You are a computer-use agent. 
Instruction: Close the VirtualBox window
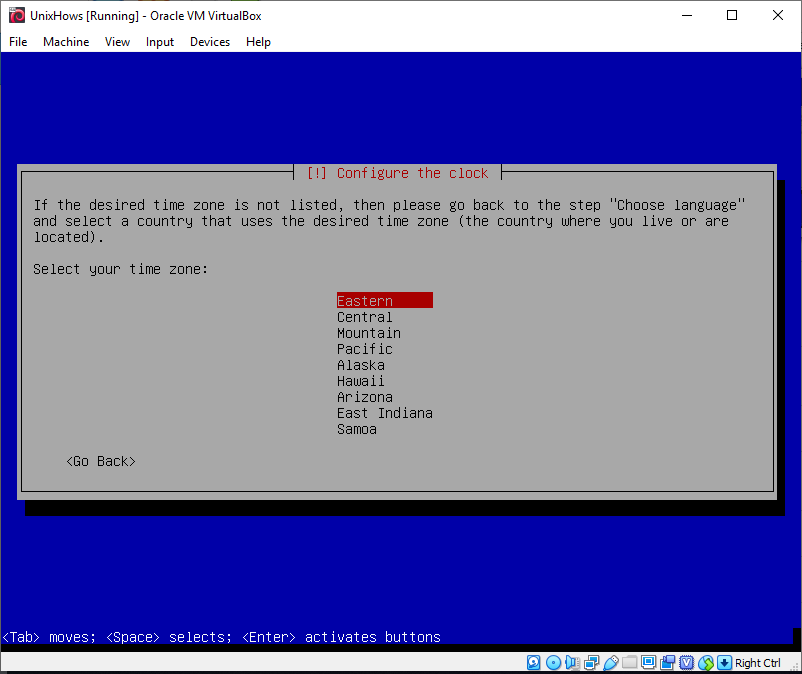777,15
